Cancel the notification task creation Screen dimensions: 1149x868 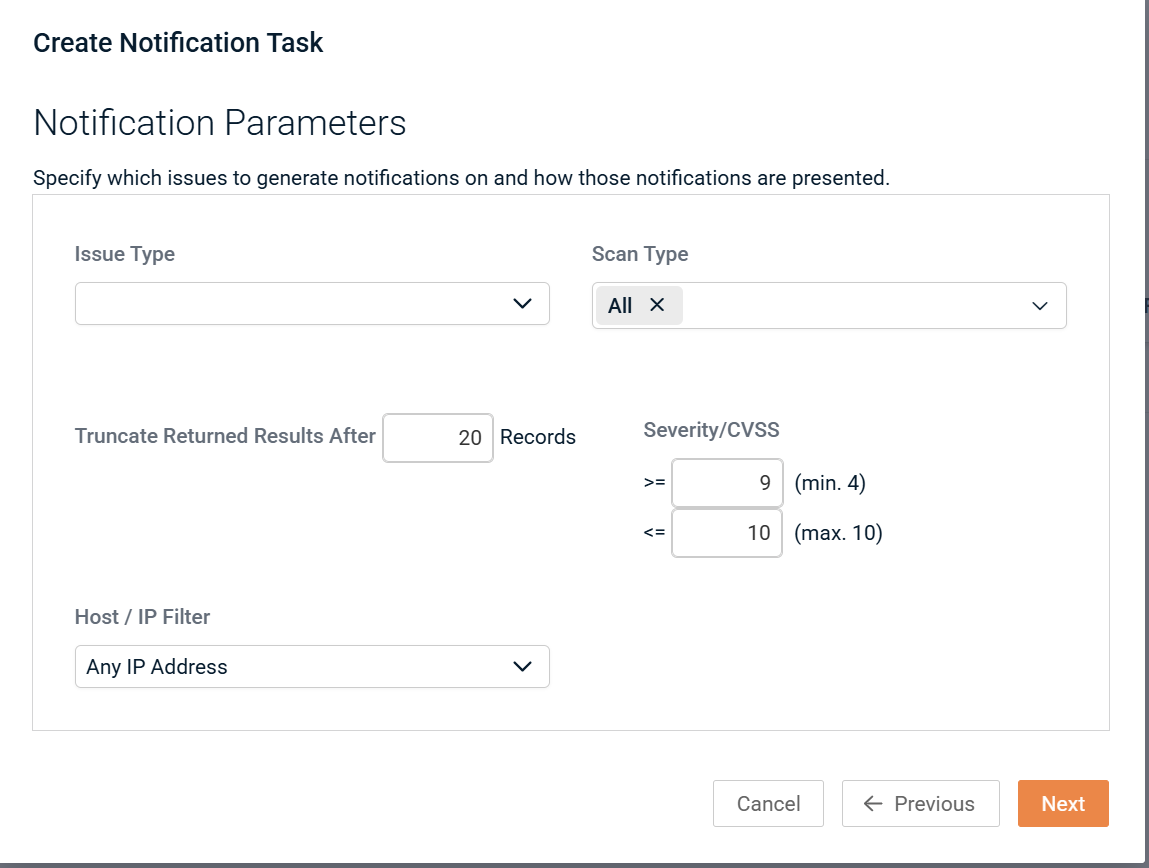tap(768, 804)
